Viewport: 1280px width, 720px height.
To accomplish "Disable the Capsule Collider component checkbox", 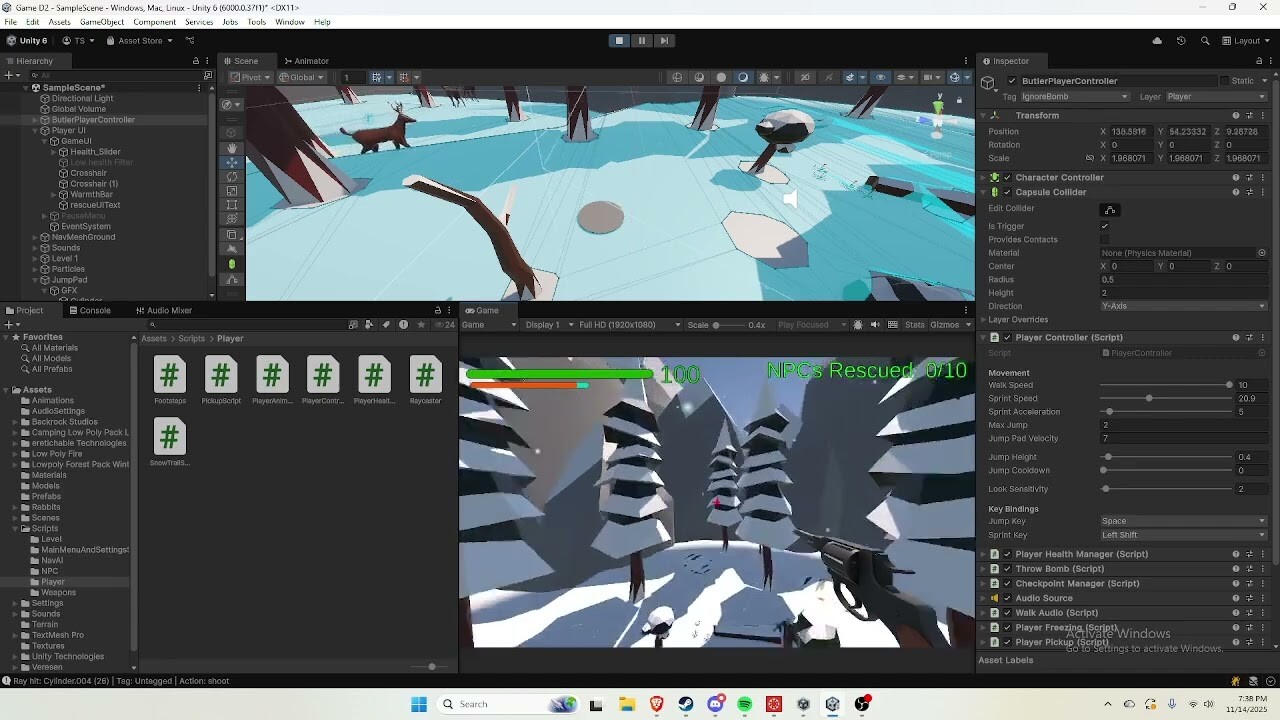I will click(1007, 192).
